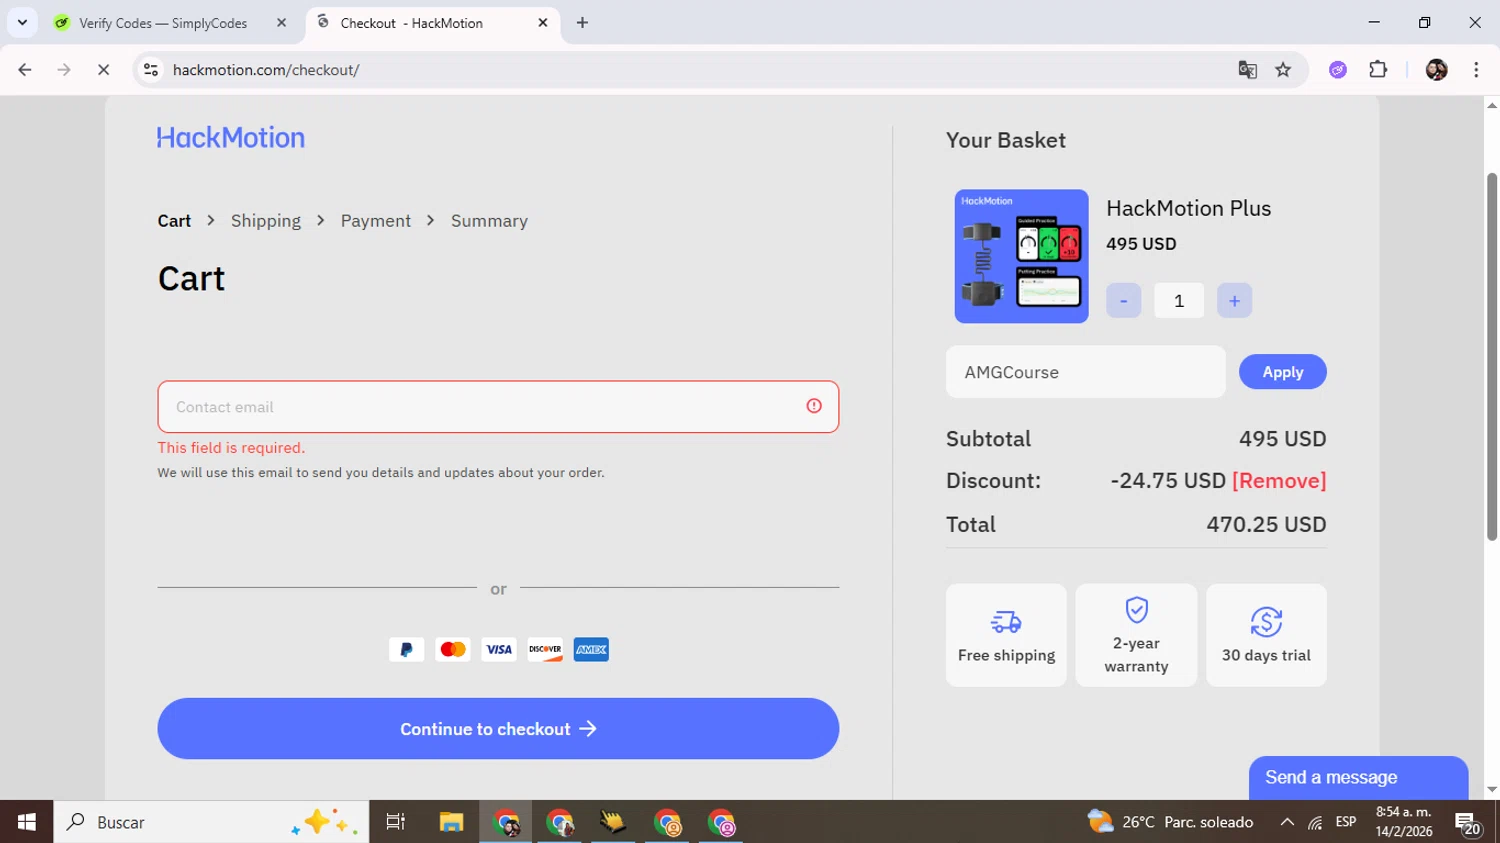The width and height of the screenshot is (1500, 843).
Task: Click the Visa payment icon
Action: coord(499,650)
